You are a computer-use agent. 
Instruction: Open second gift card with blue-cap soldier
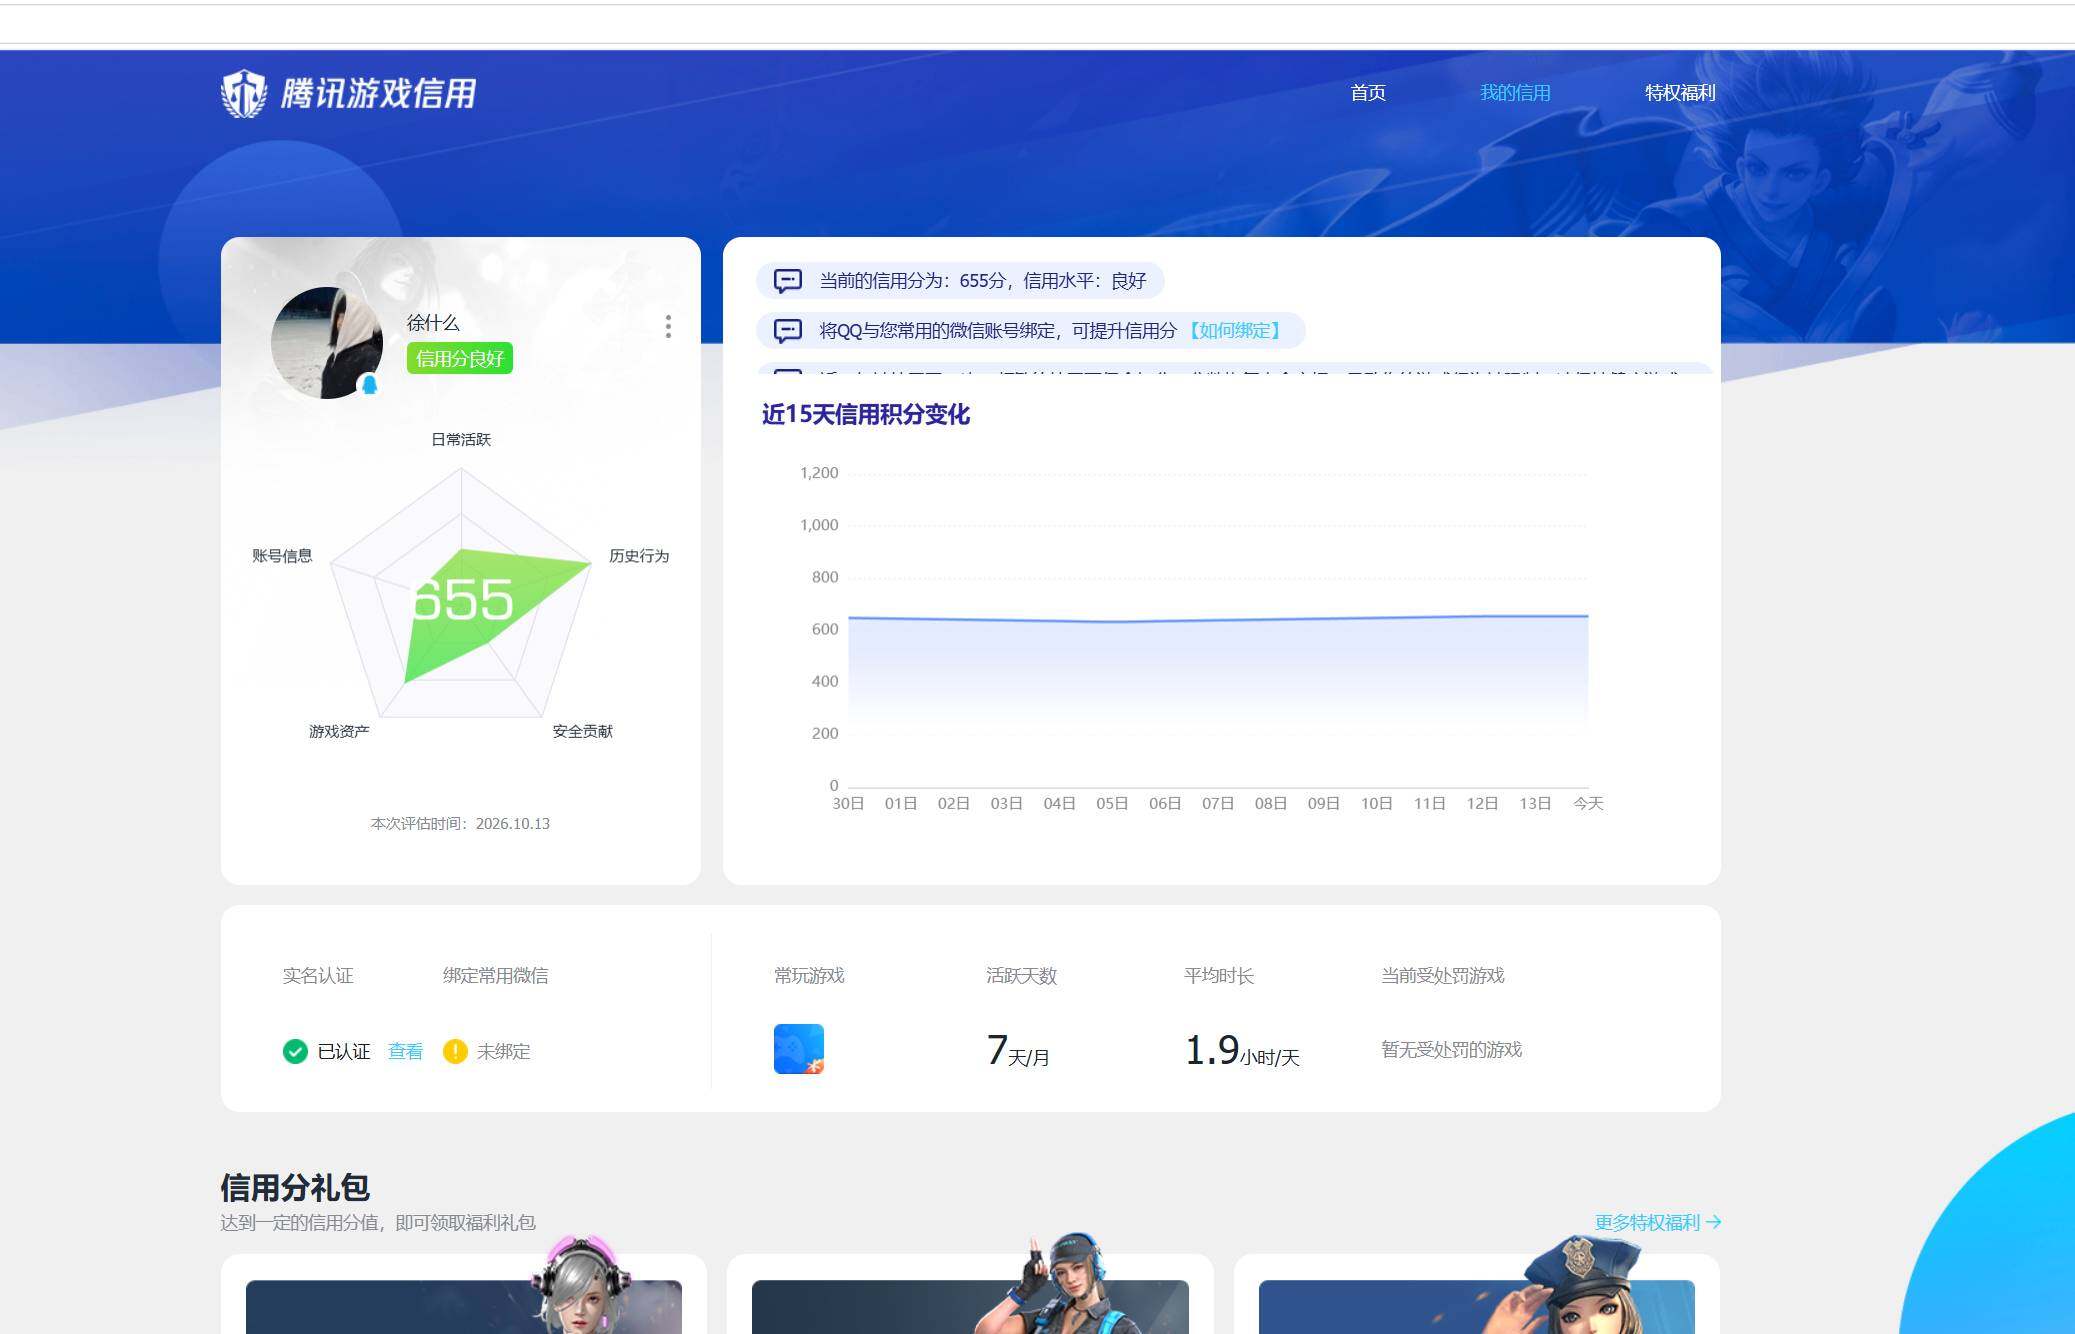tap(970, 1294)
